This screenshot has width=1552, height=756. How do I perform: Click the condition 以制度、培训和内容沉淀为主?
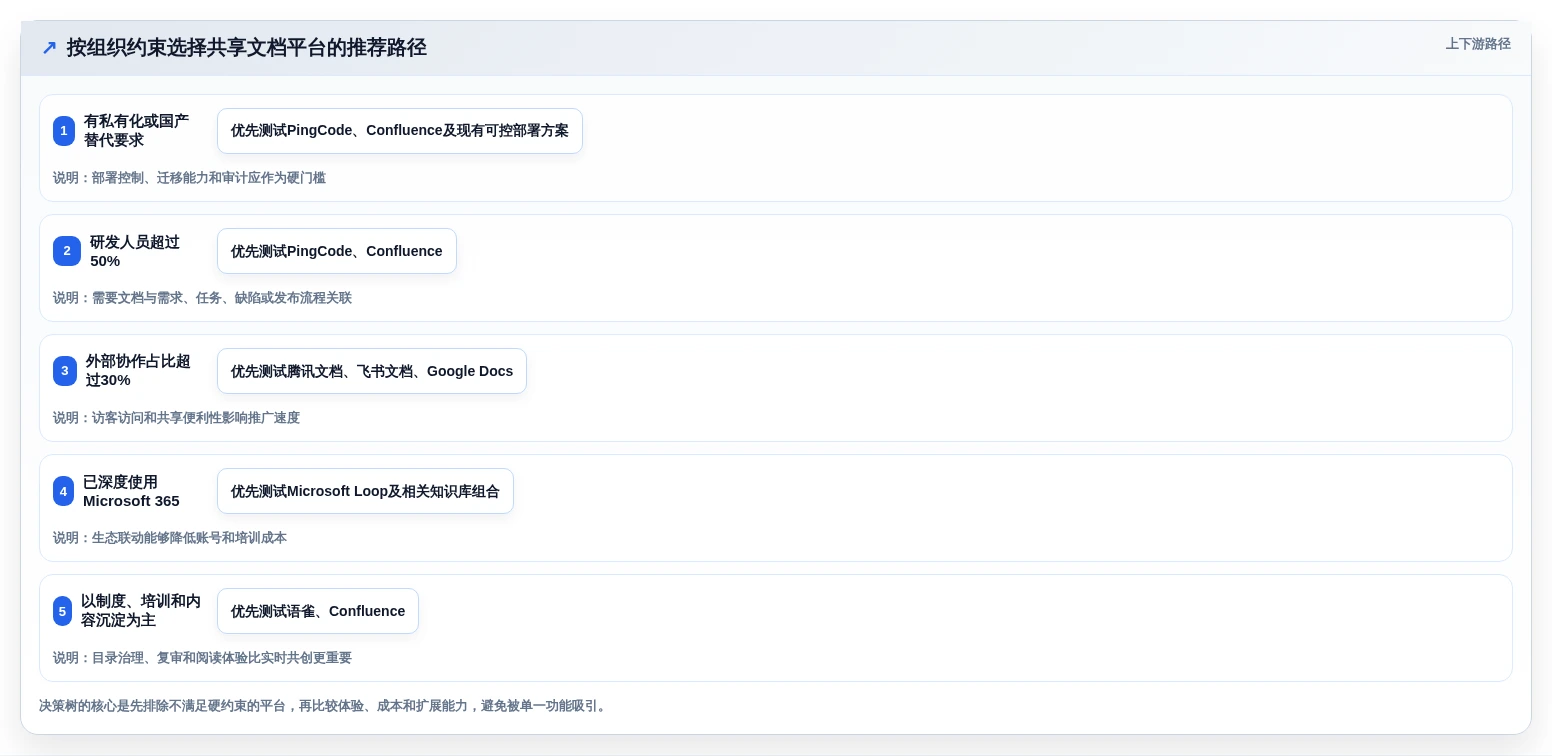(x=141, y=611)
